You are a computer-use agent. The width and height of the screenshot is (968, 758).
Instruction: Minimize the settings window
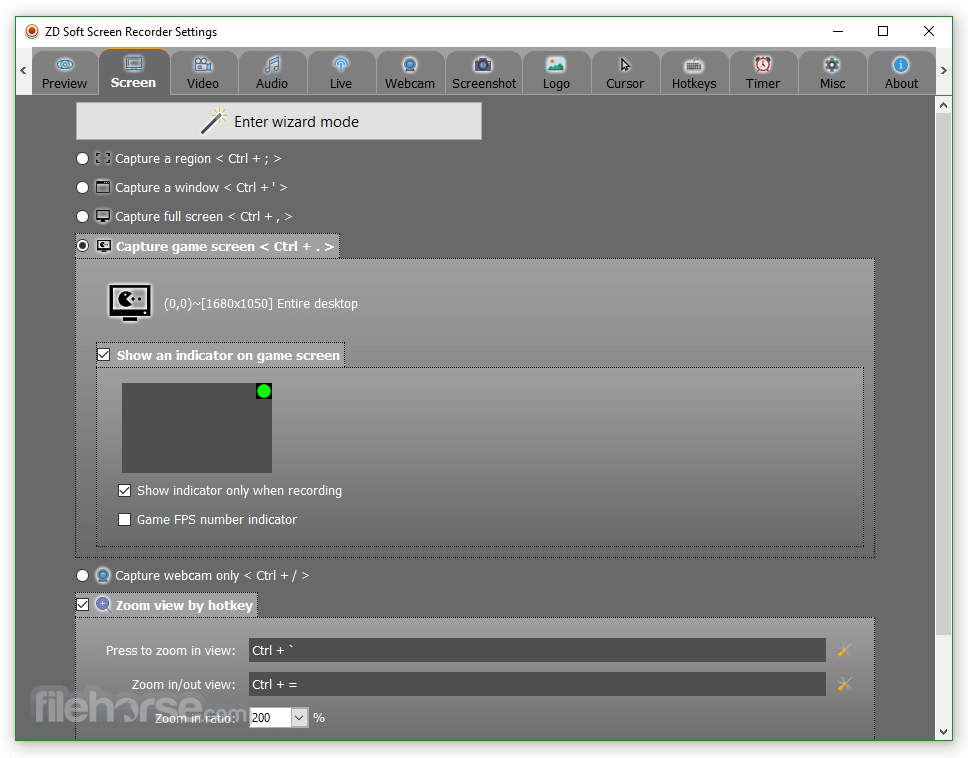point(838,31)
